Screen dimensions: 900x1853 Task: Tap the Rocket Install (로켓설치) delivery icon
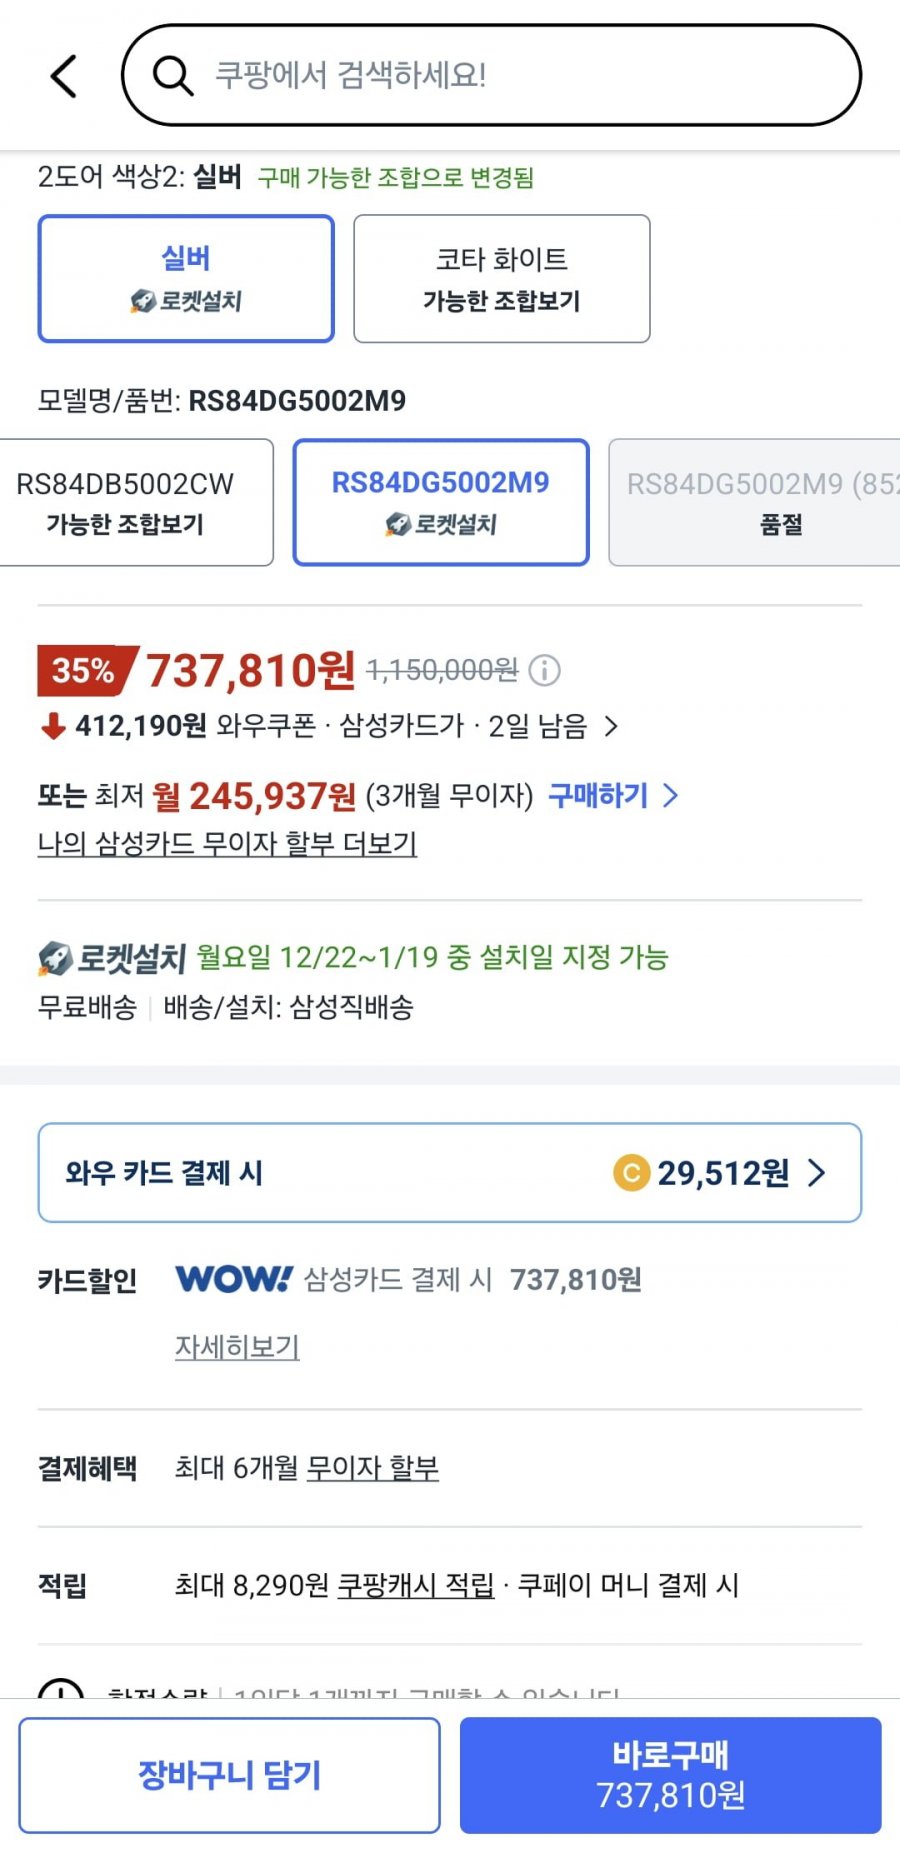pyautogui.click(x=56, y=958)
